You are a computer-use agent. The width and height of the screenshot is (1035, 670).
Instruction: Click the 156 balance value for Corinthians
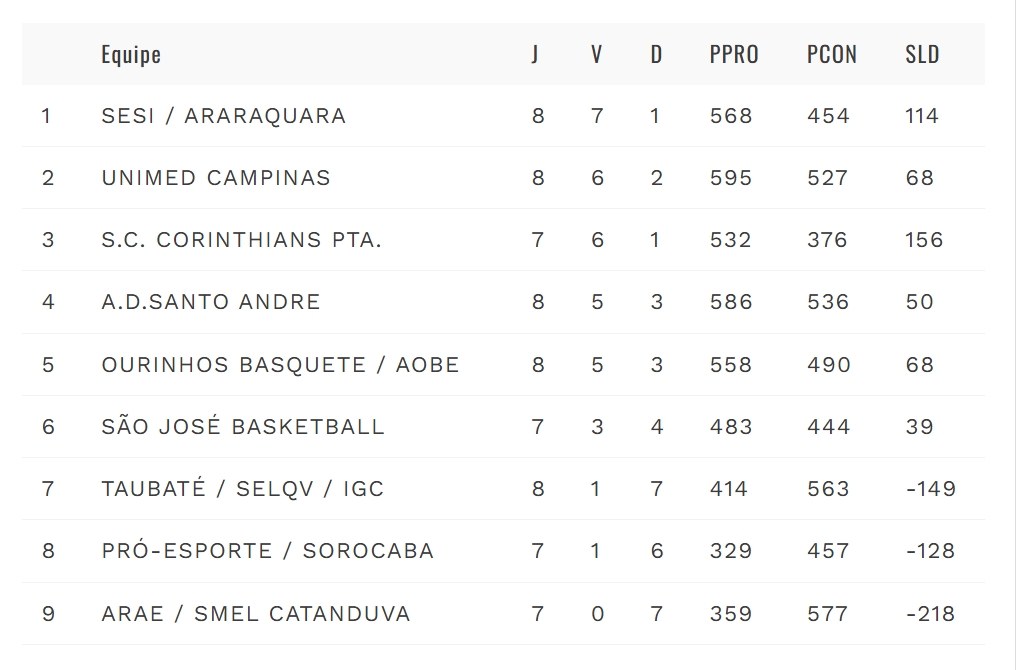(923, 240)
